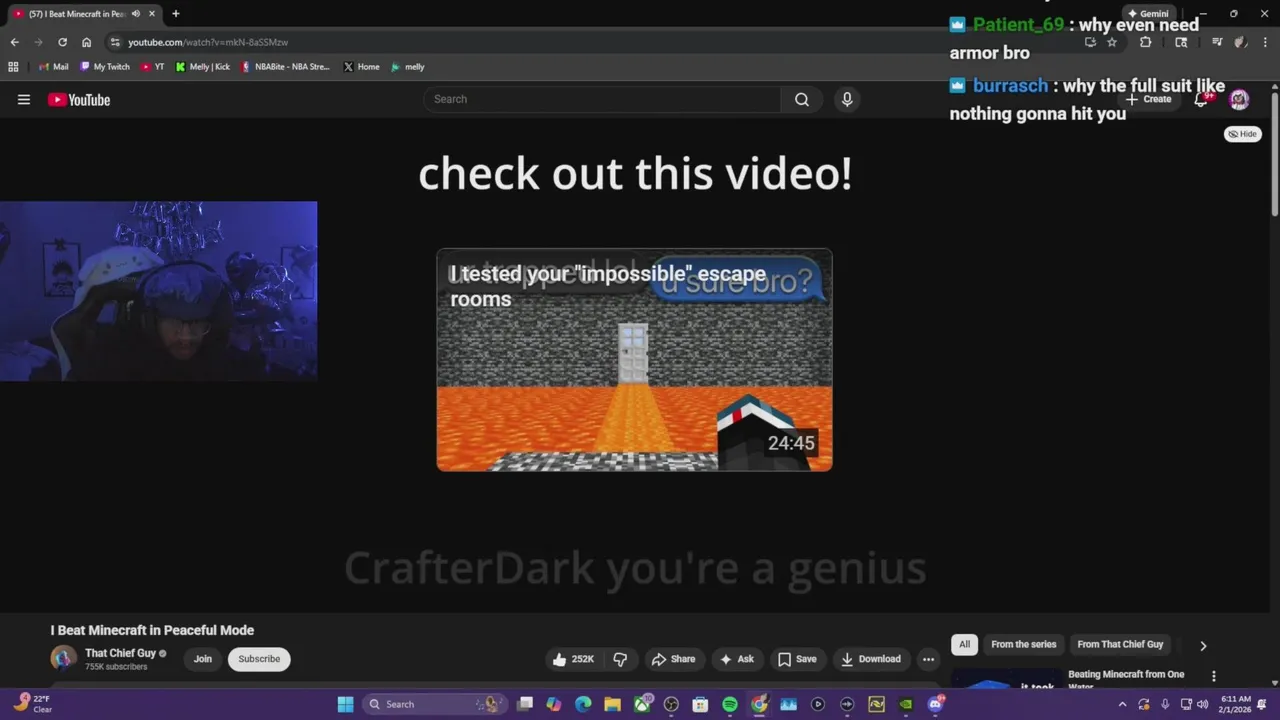Viewport: 1280px width, 720px height.
Task: Open Xbox app in taskbar
Action: [642, 704]
